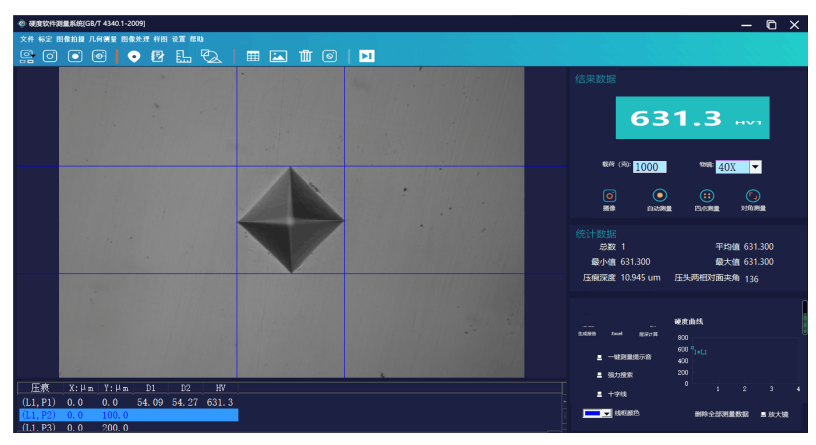Image resolution: width=816 pixels, height=445 pixels.
Task: Click 删除全部测量数据 button
Action: point(721,413)
